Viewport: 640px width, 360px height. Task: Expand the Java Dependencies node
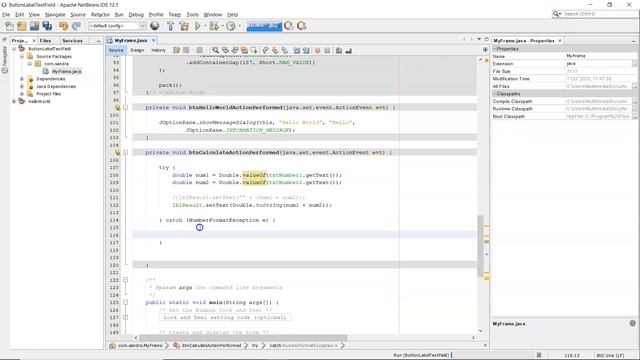point(22,87)
